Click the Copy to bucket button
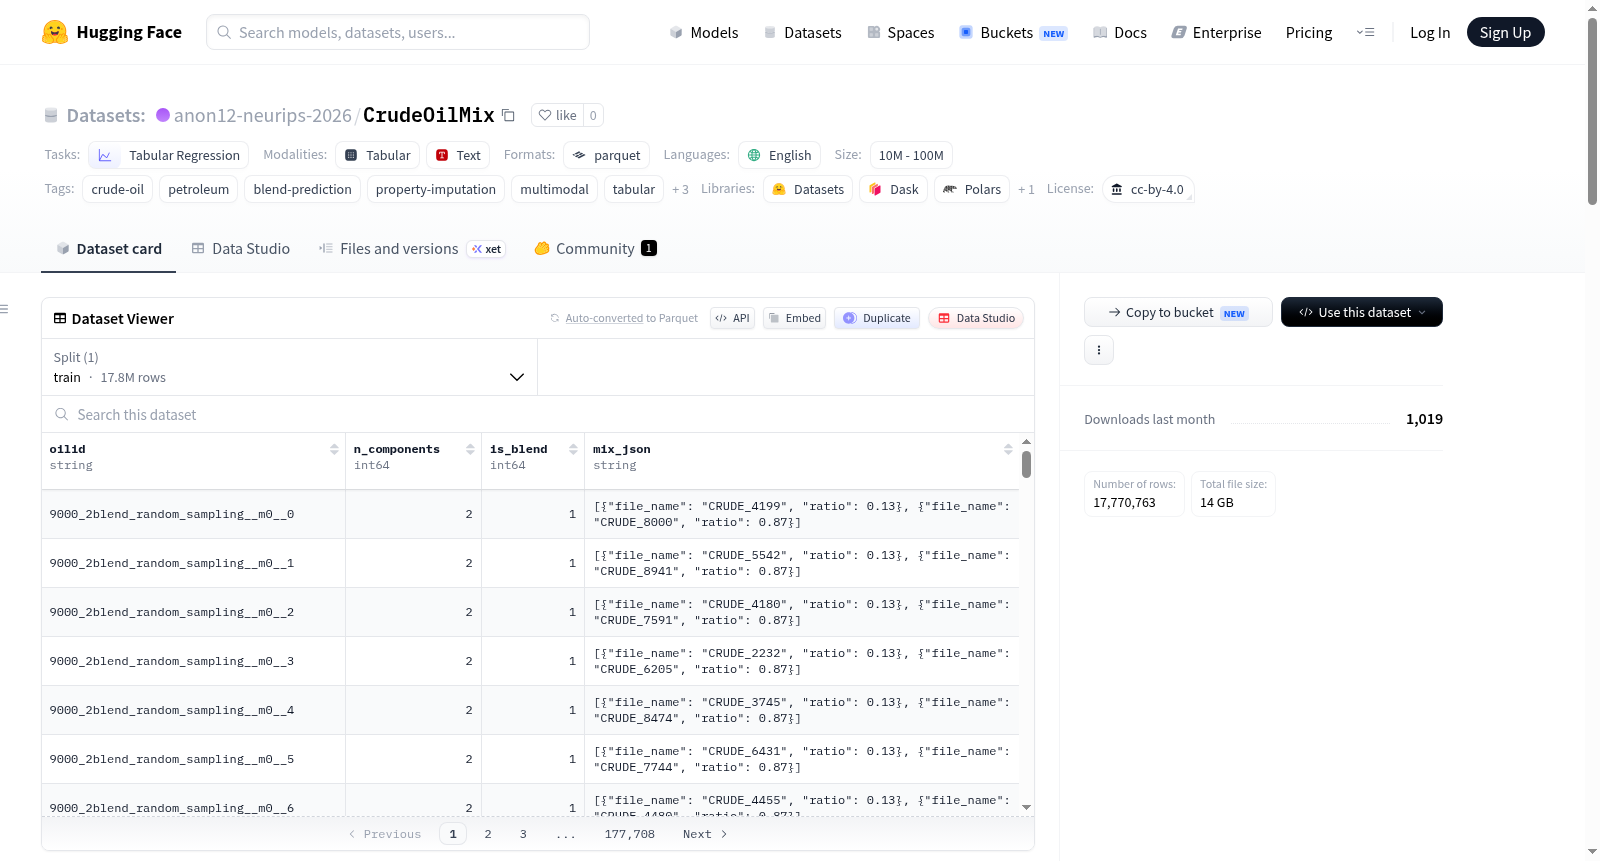This screenshot has height=861, width=1600. click(1178, 312)
